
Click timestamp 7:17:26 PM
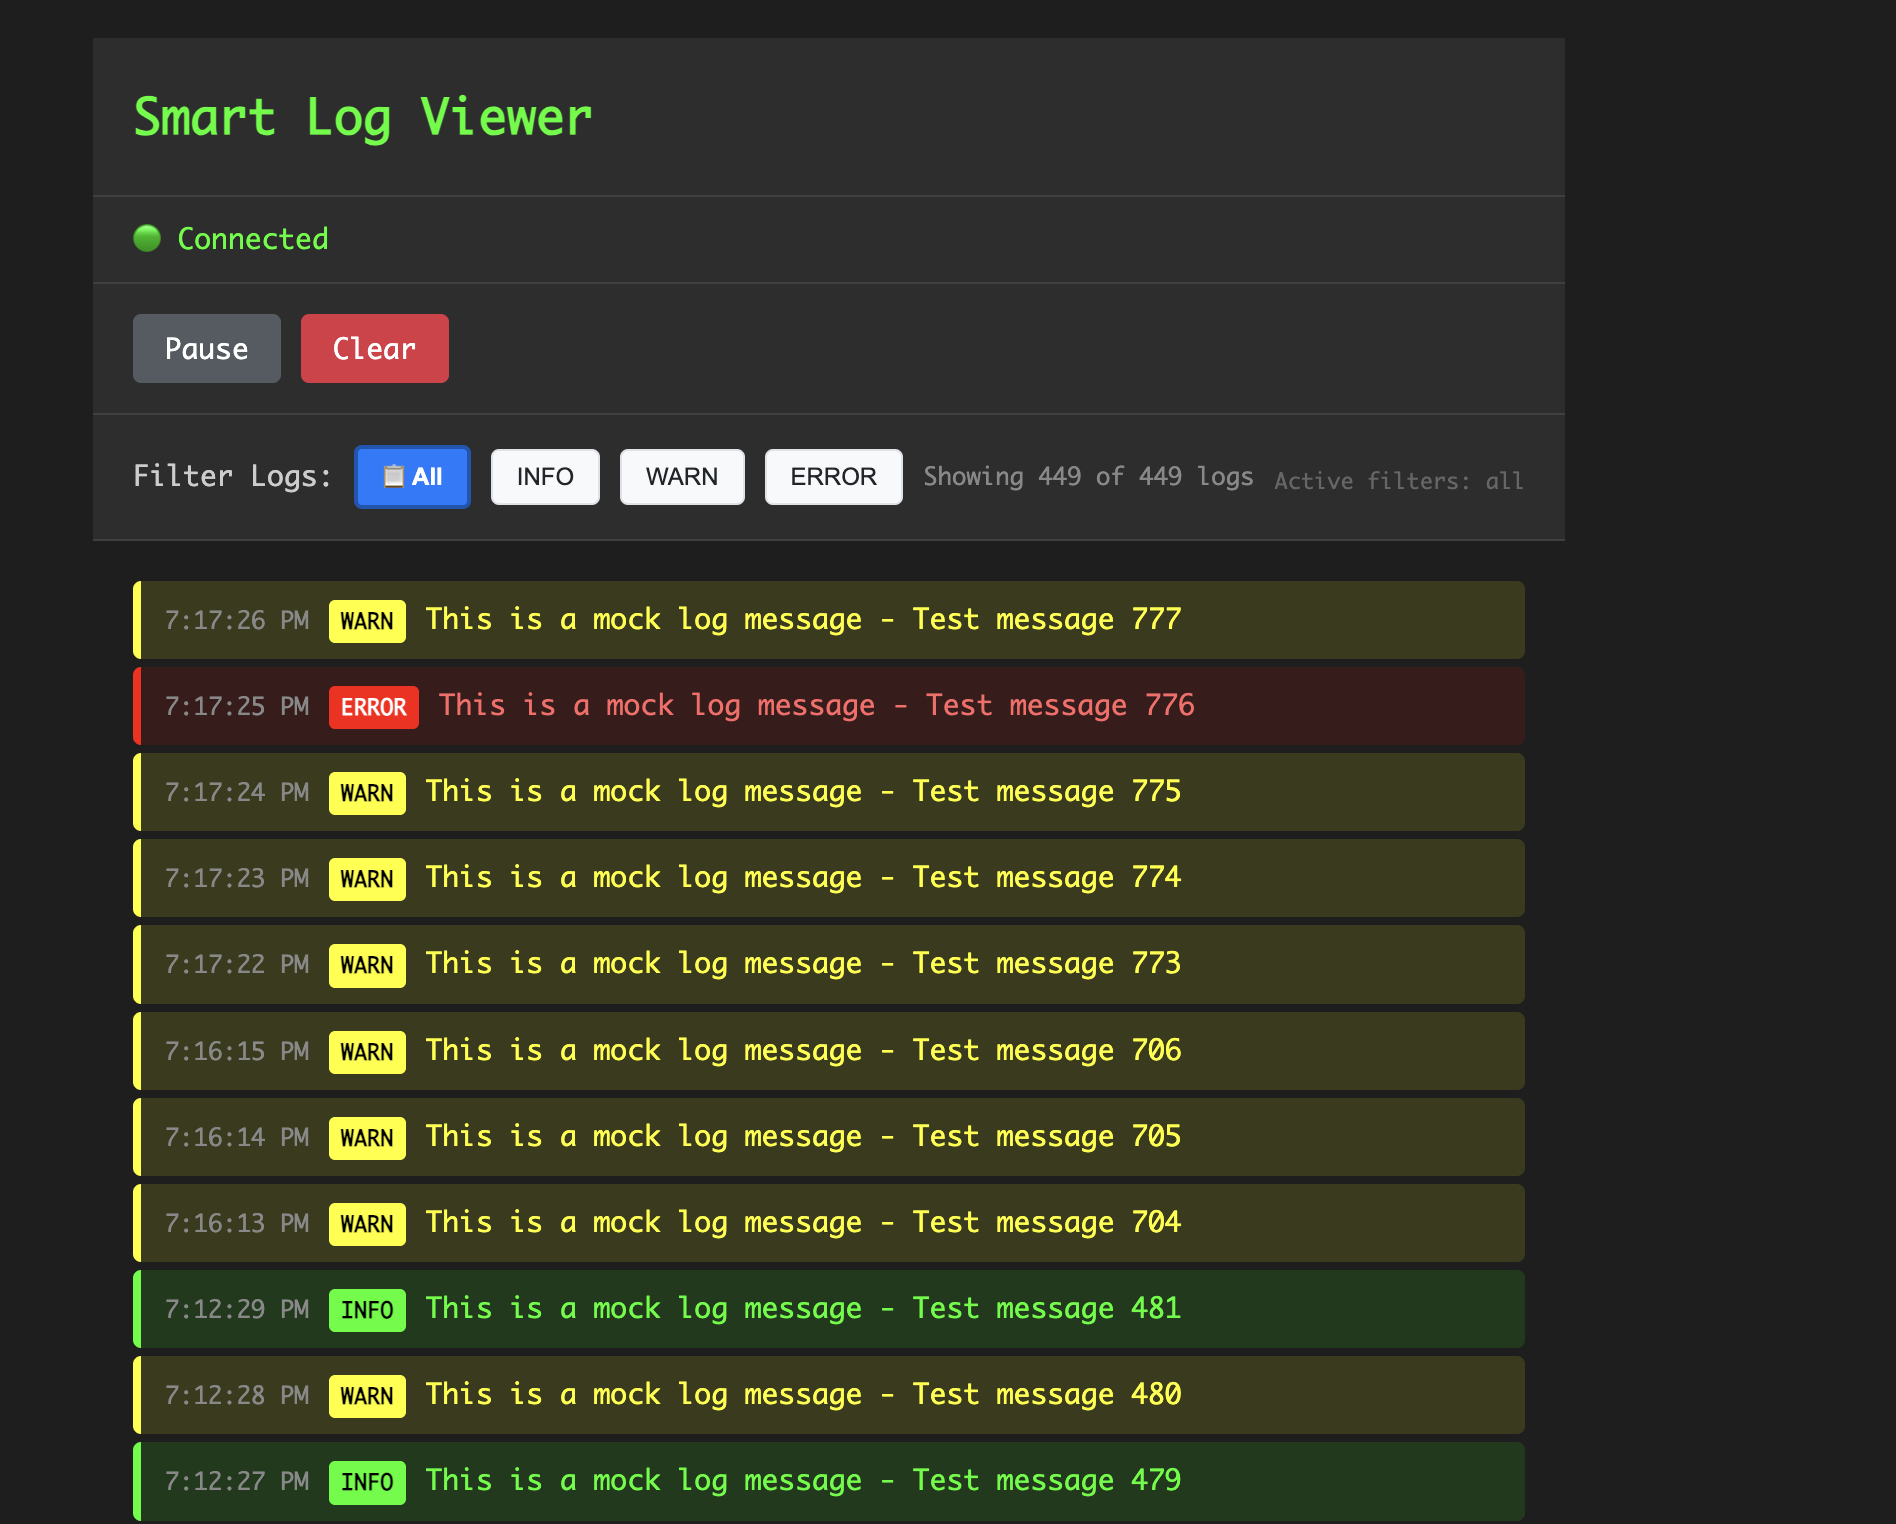point(237,621)
